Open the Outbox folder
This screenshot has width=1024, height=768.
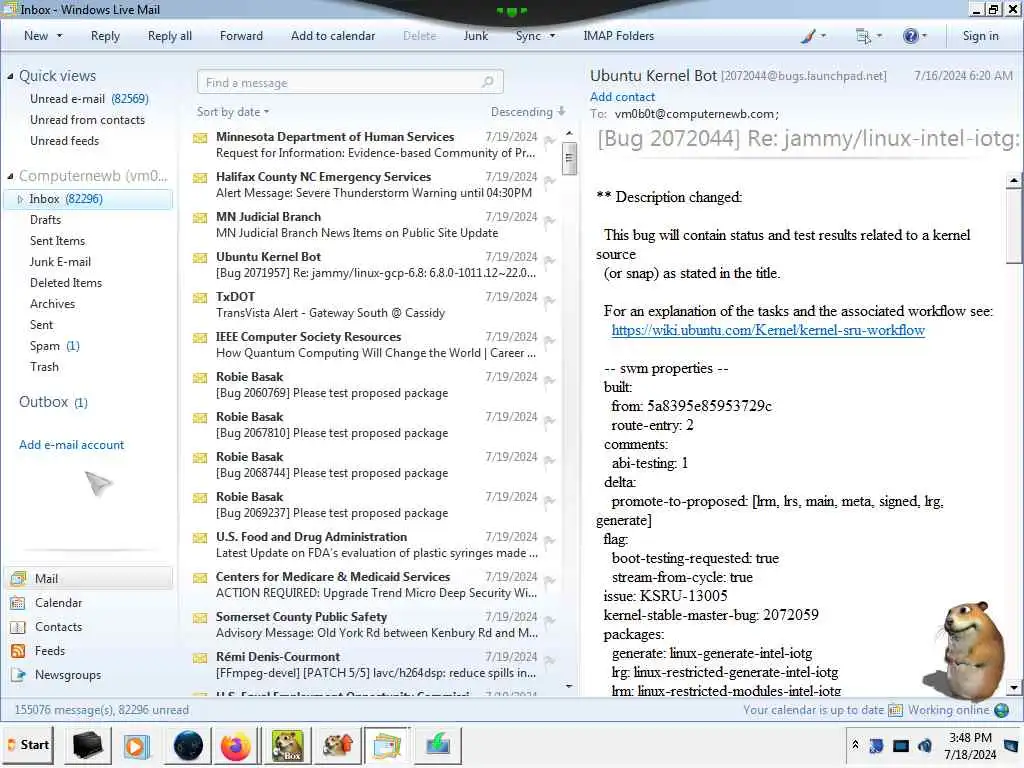coord(53,402)
